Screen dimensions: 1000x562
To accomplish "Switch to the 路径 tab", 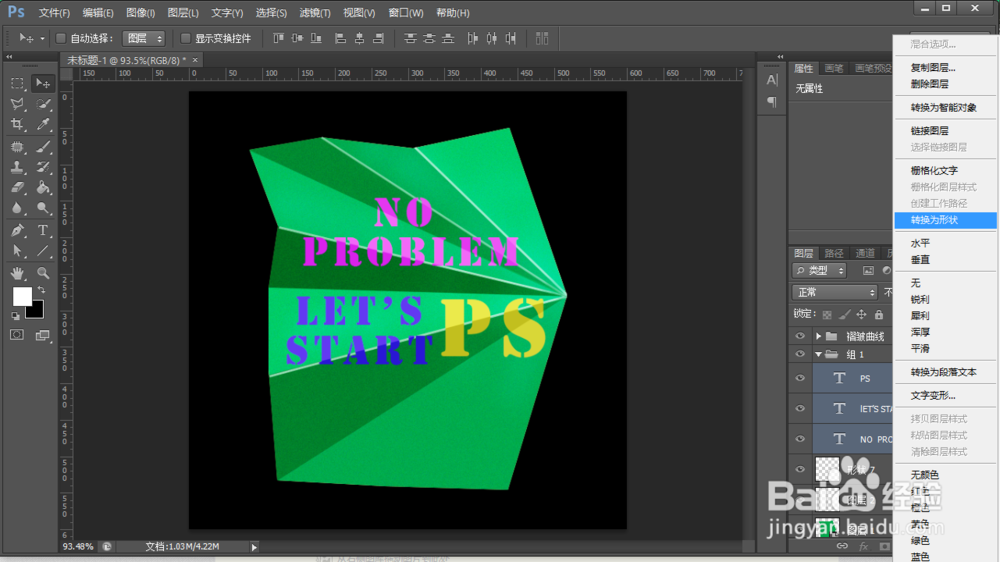I will 834,253.
